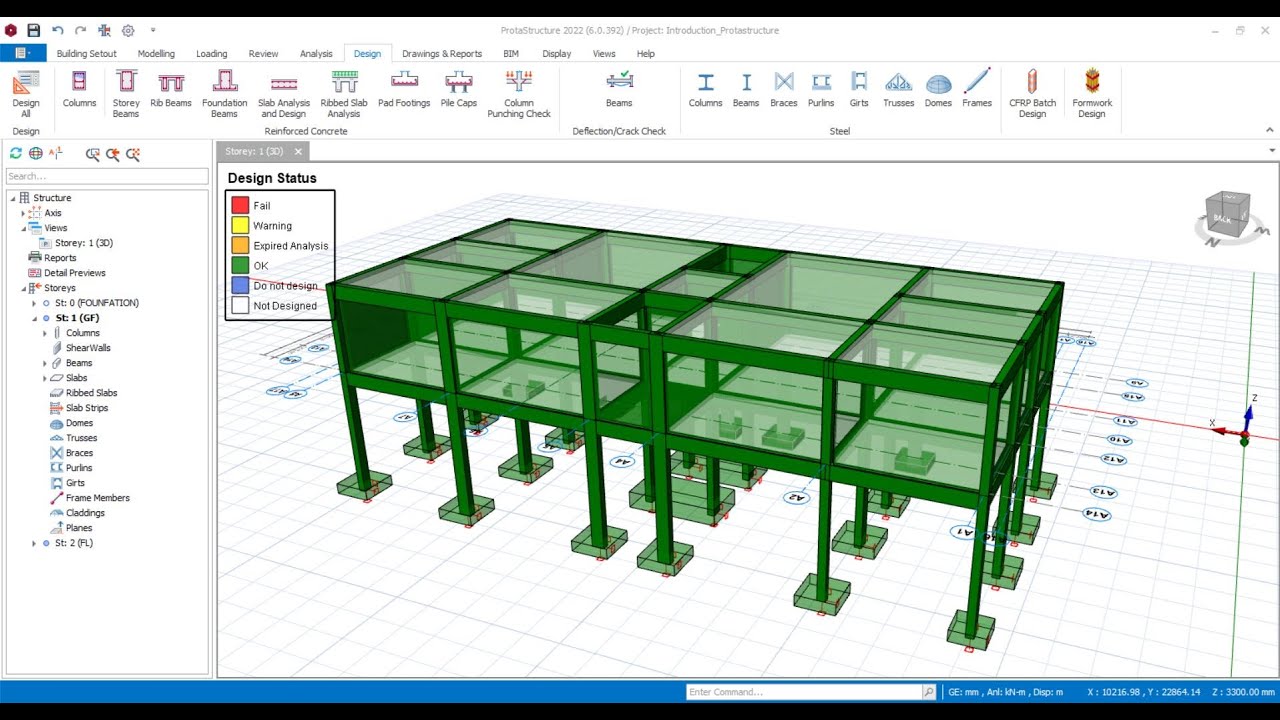This screenshot has height=720, width=1280.
Task: Click the Enter Command input box
Action: (x=804, y=692)
